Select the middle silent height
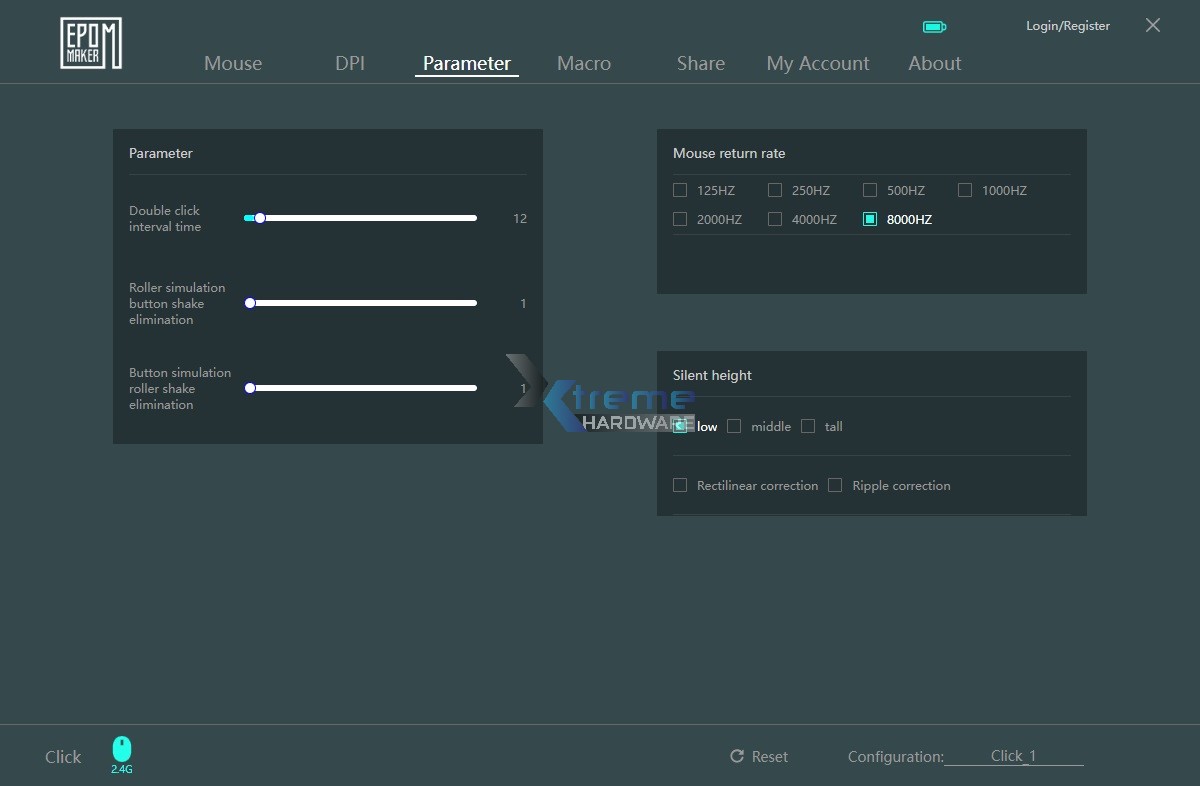Image resolution: width=1200 pixels, height=786 pixels. click(734, 425)
